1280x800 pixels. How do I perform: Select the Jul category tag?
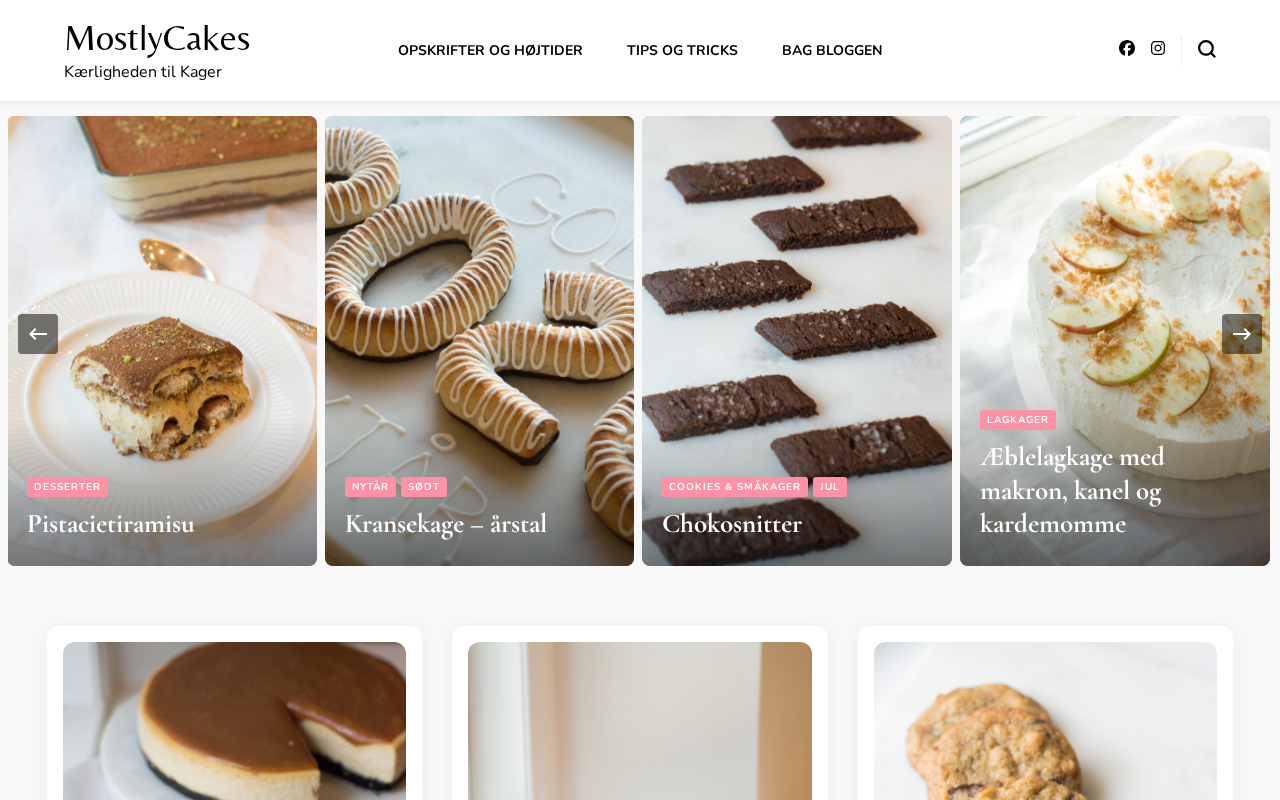coord(830,487)
